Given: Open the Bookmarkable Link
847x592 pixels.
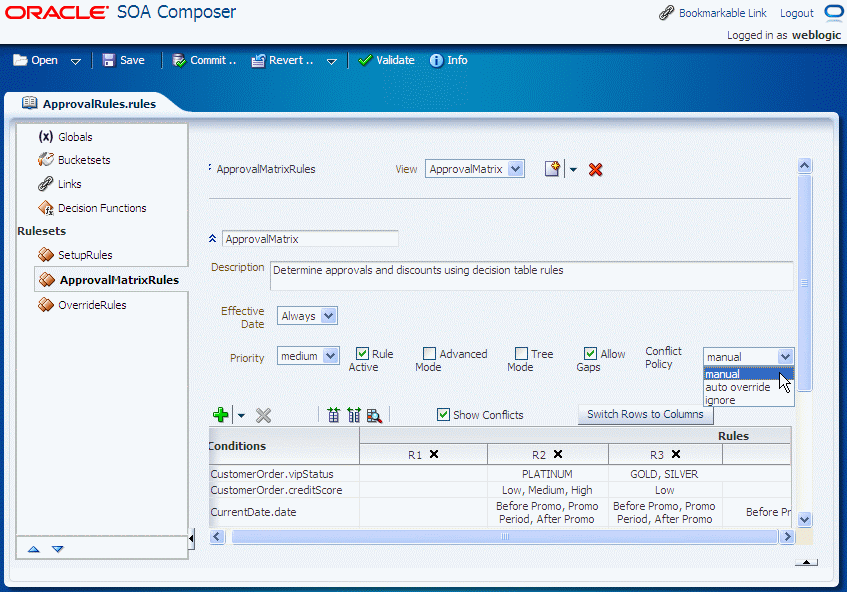Looking at the screenshot, I should 713,13.
